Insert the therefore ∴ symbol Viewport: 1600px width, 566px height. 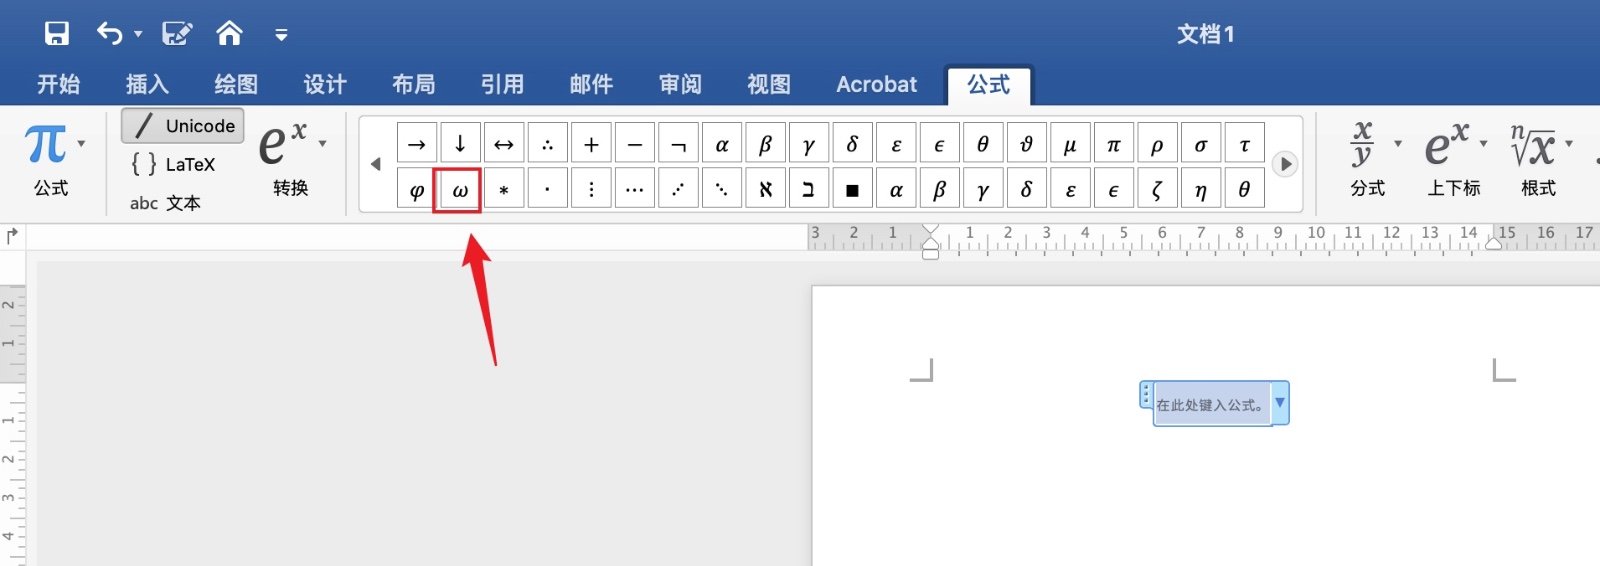tap(547, 144)
